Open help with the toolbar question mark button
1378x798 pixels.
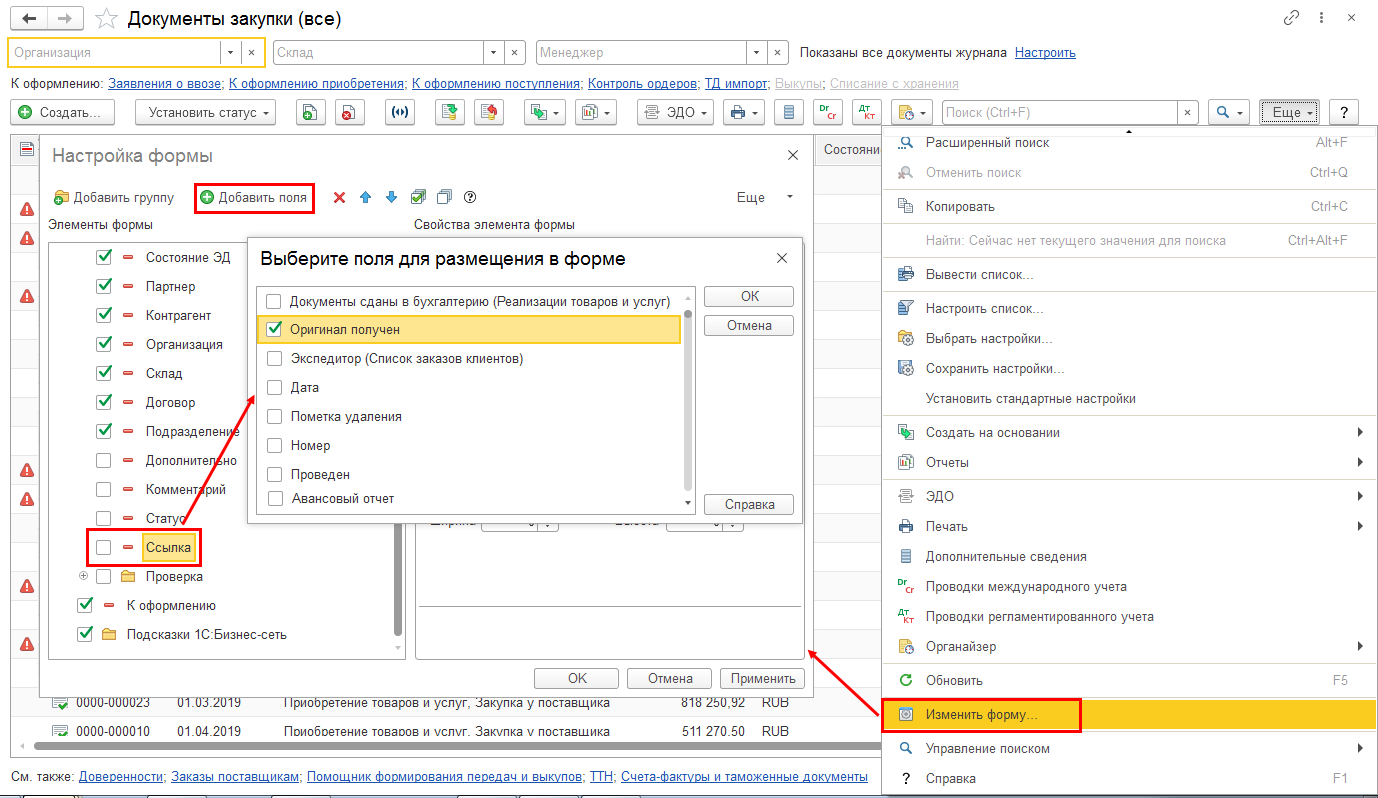tap(1345, 113)
